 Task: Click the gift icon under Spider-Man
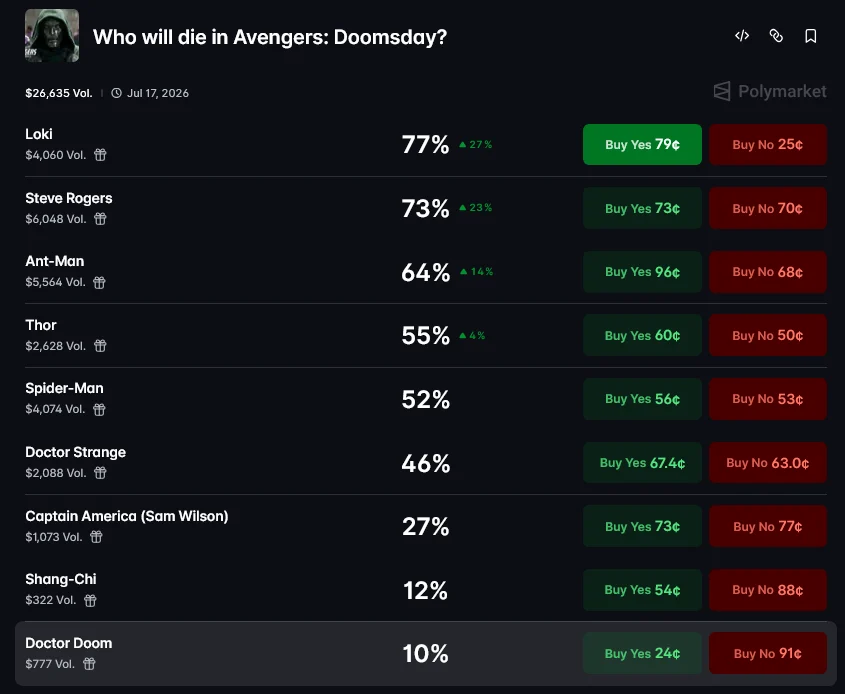pyautogui.click(x=99, y=410)
